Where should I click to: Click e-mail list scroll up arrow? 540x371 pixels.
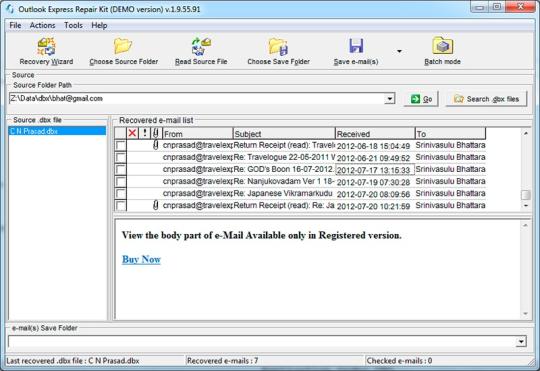point(526,133)
